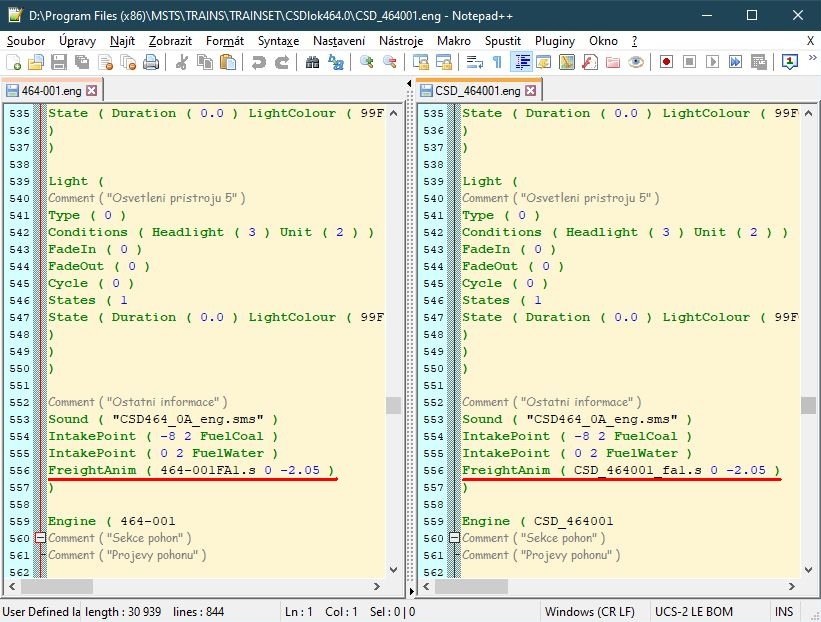Click the Undo arrow icon

259,62
